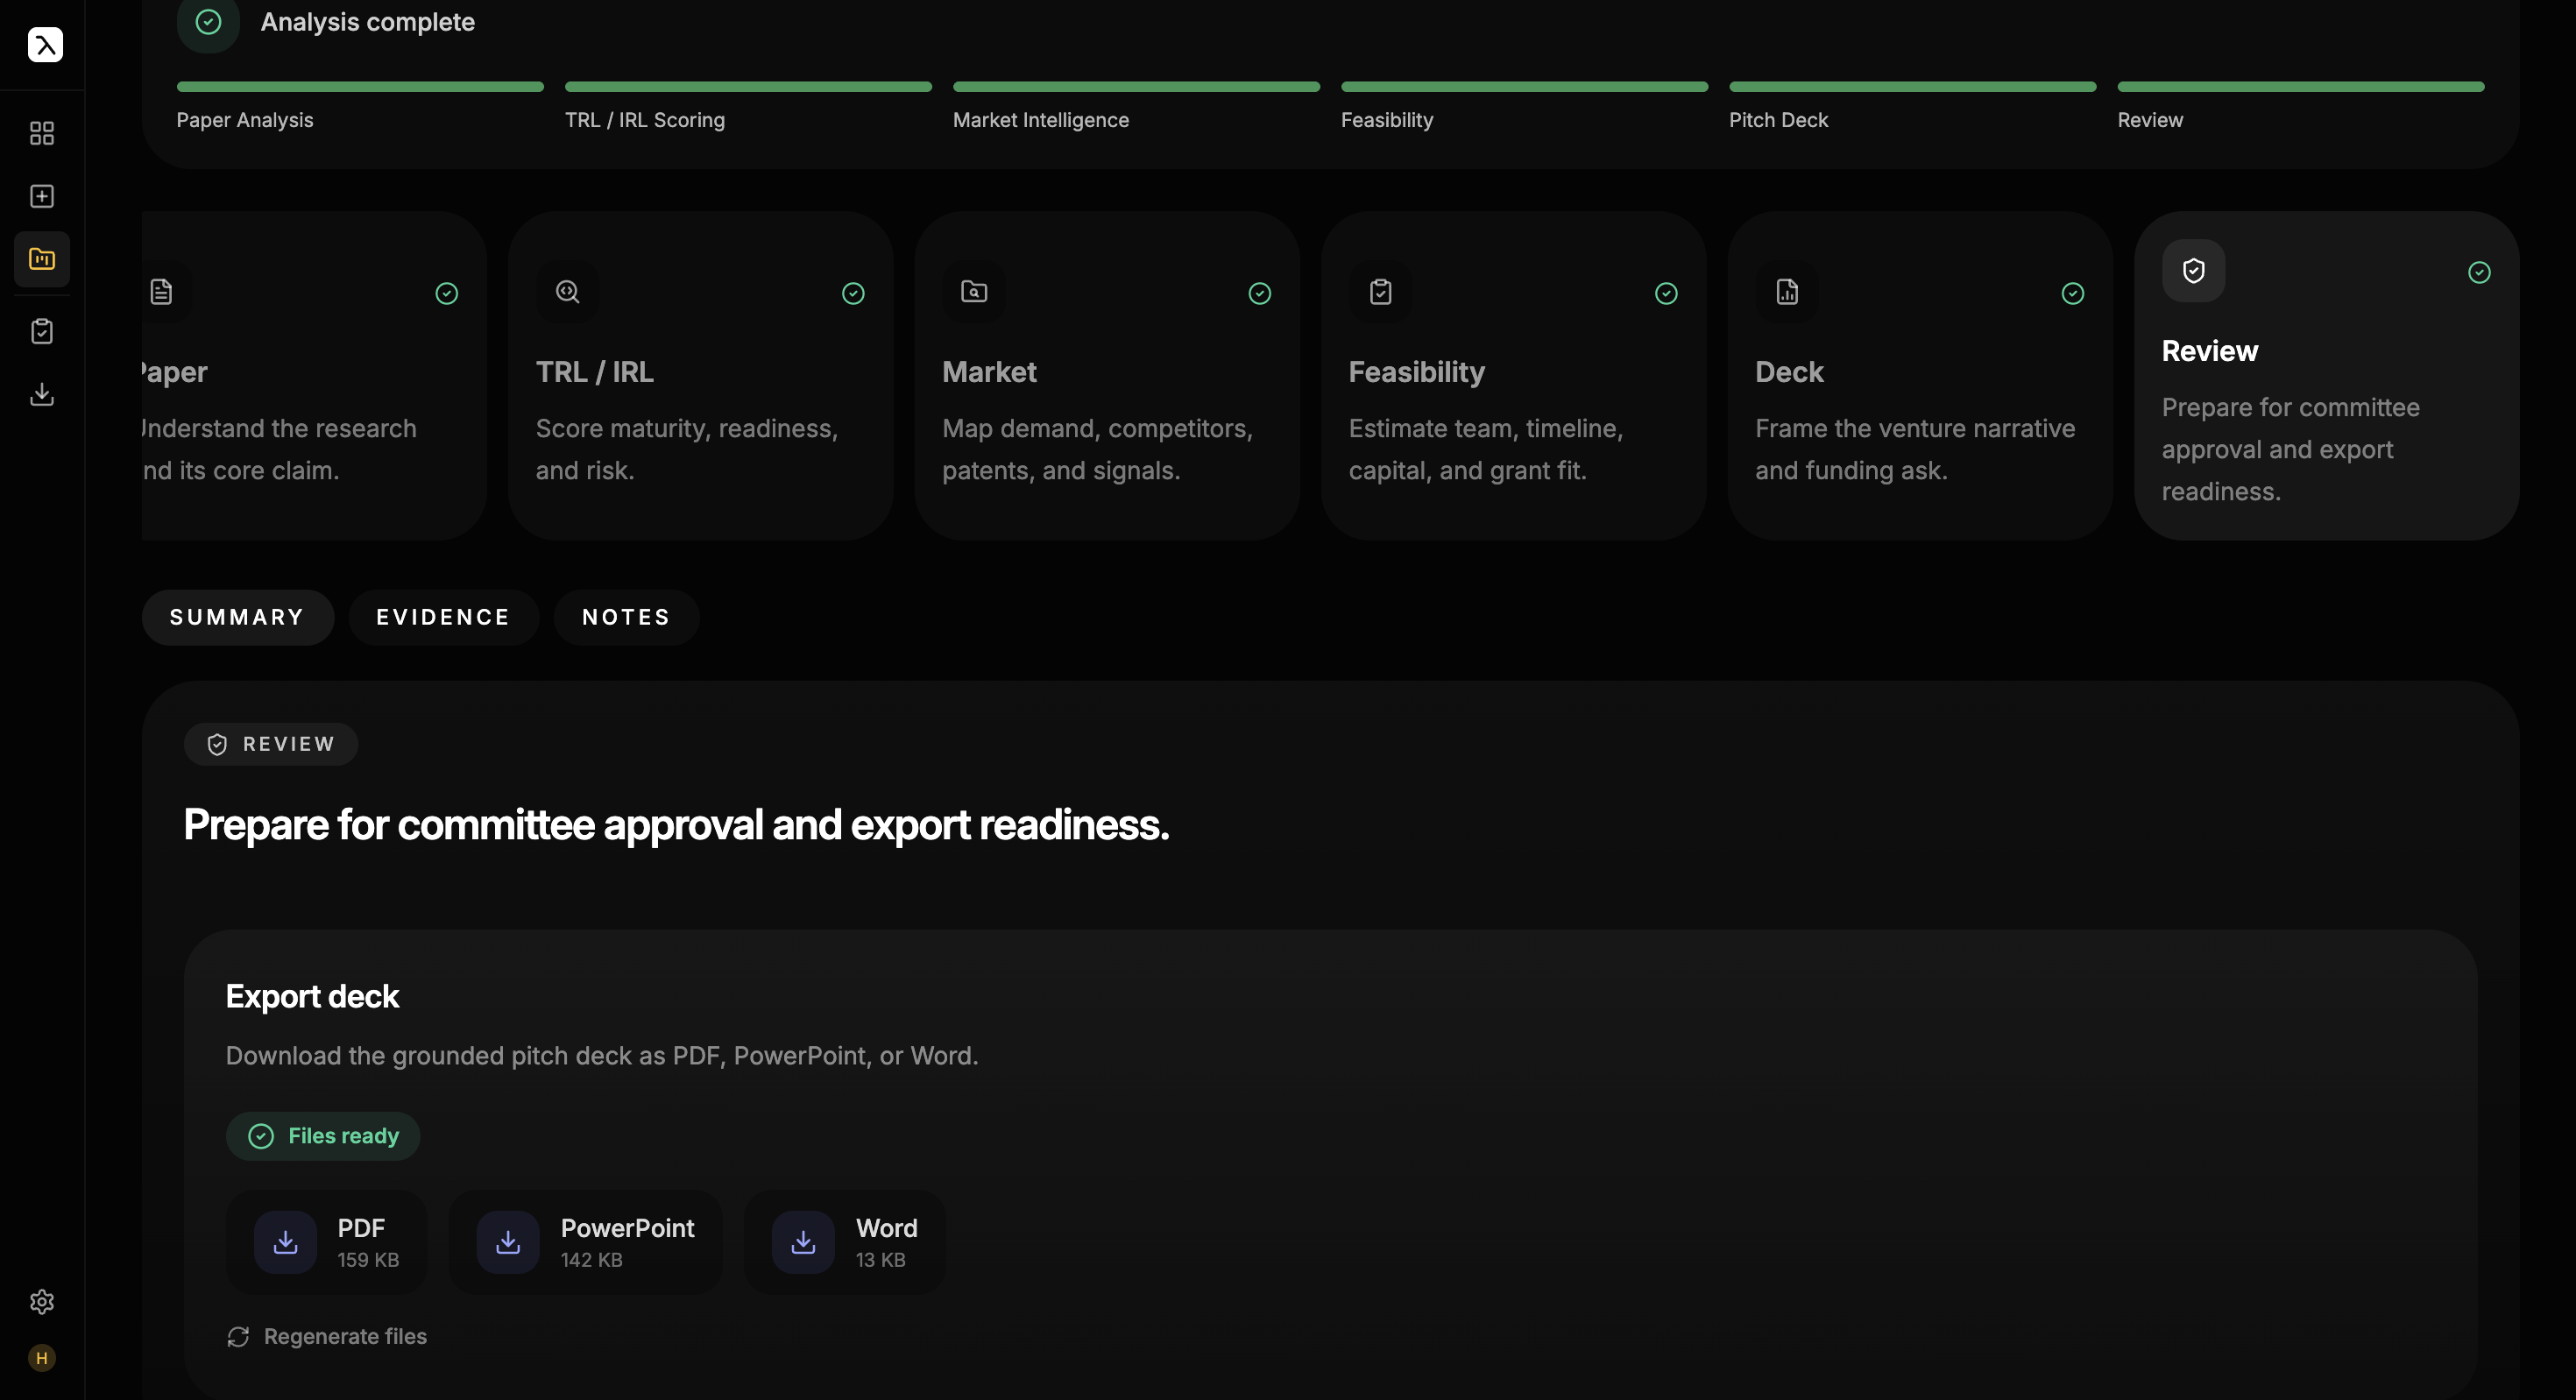Click the 'Market Intelligence' step label

click(x=1041, y=120)
